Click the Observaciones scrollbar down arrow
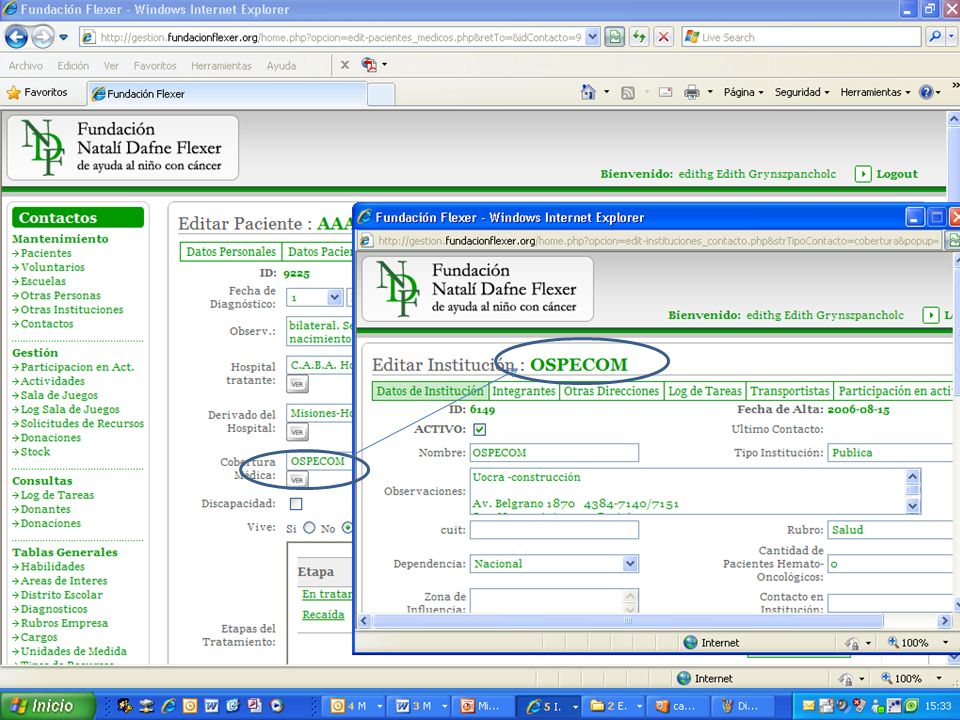Viewport: 960px width, 720px height. (x=912, y=506)
